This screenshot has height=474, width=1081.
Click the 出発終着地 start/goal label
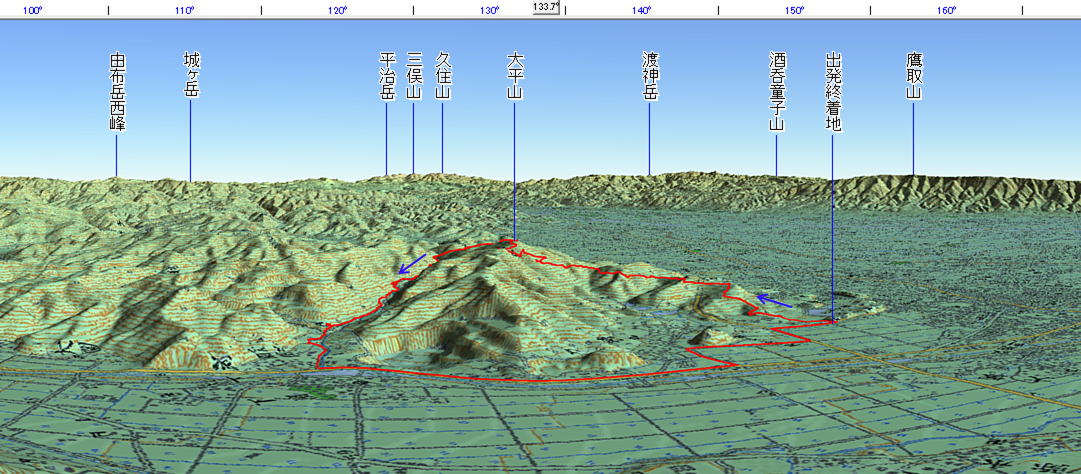[833, 93]
